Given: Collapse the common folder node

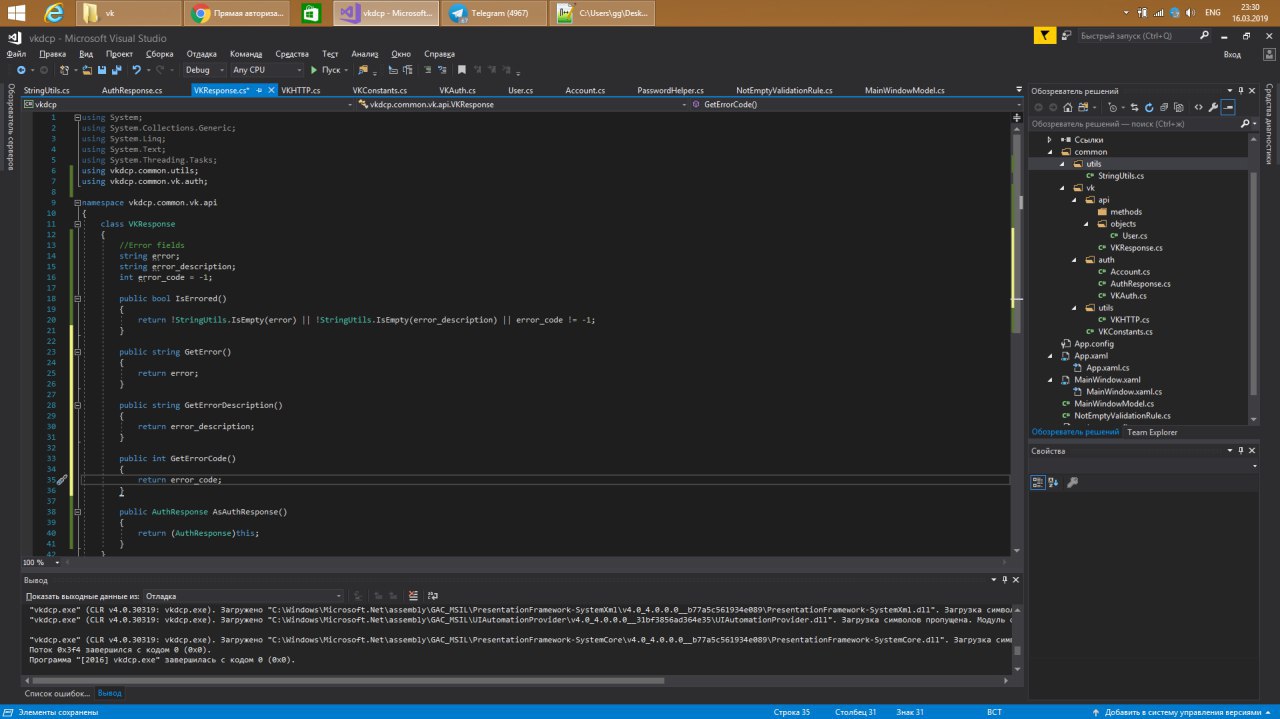Looking at the screenshot, I should pyautogui.click(x=1050, y=152).
